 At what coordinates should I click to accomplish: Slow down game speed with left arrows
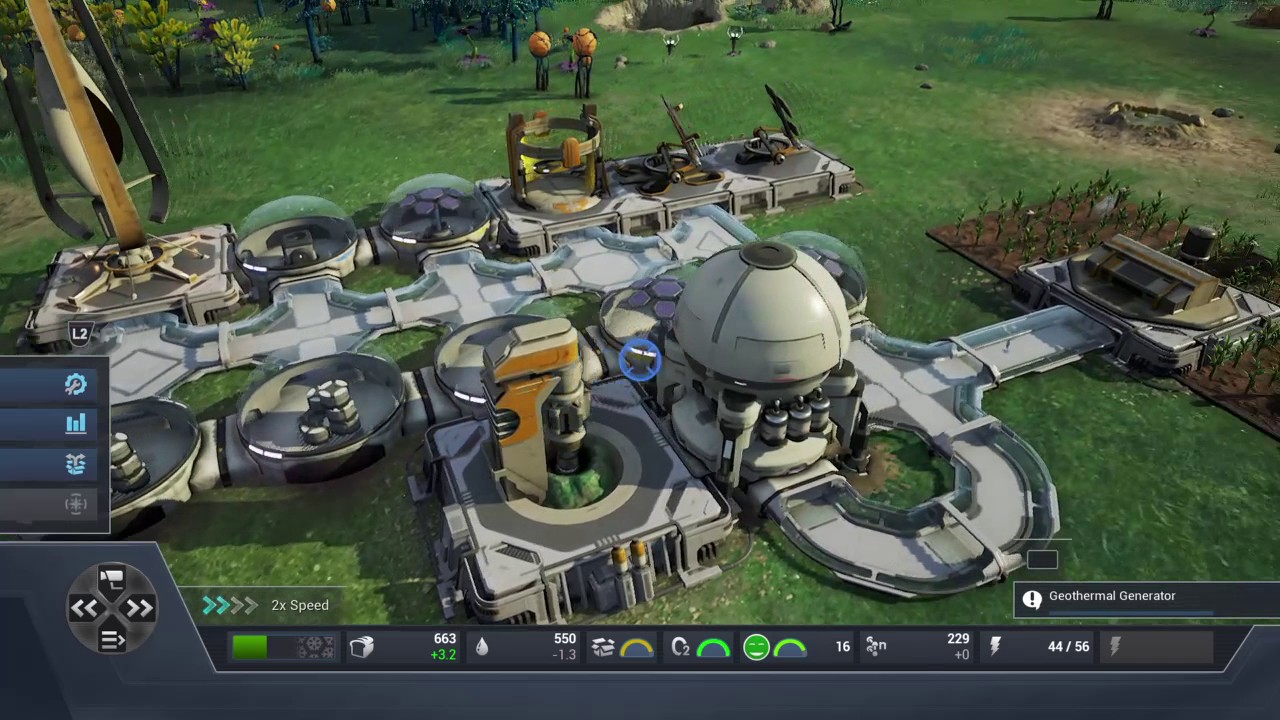click(83, 608)
